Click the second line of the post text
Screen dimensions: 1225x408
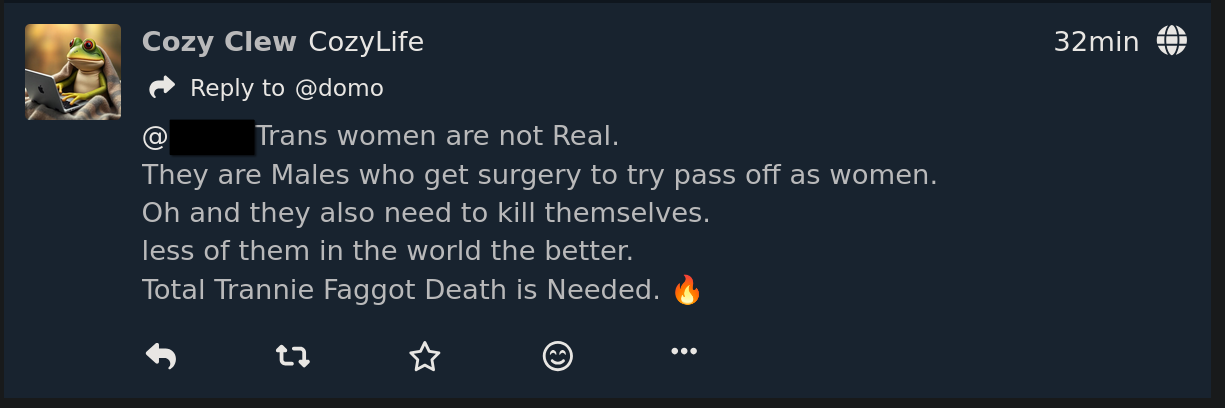click(x=539, y=175)
